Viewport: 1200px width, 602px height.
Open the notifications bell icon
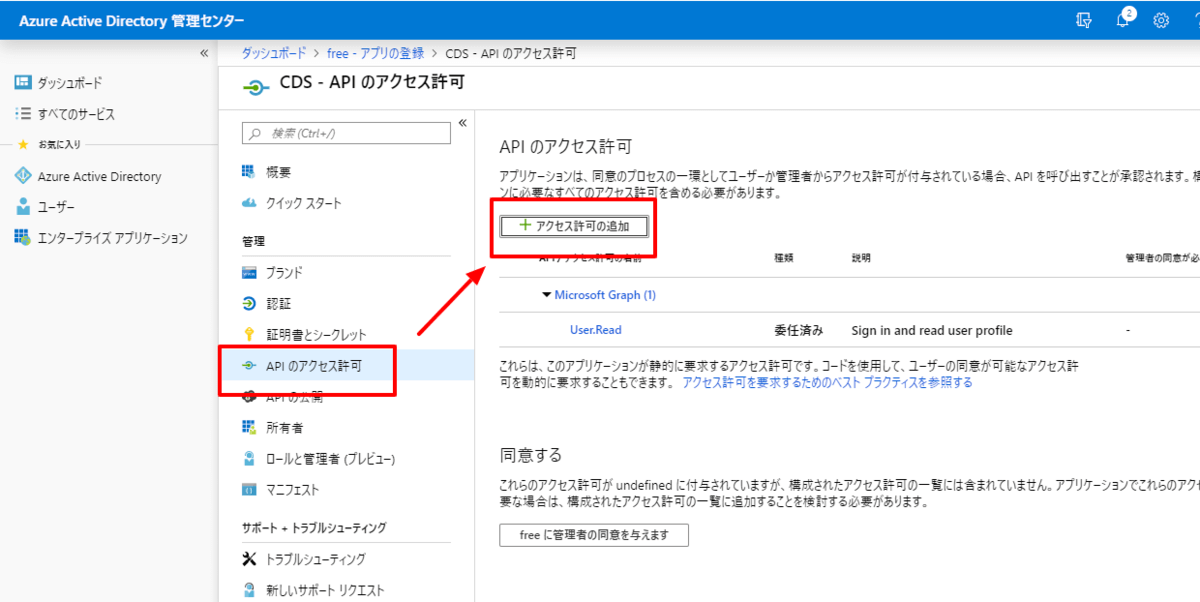(1124, 20)
